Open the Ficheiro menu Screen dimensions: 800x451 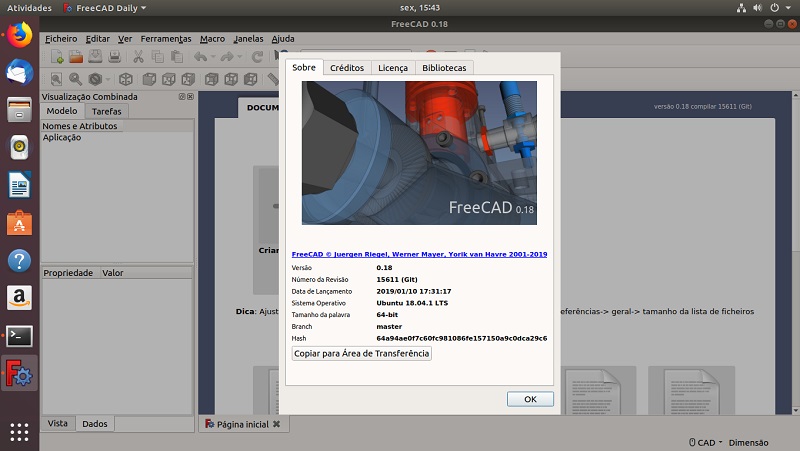[61, 39]
